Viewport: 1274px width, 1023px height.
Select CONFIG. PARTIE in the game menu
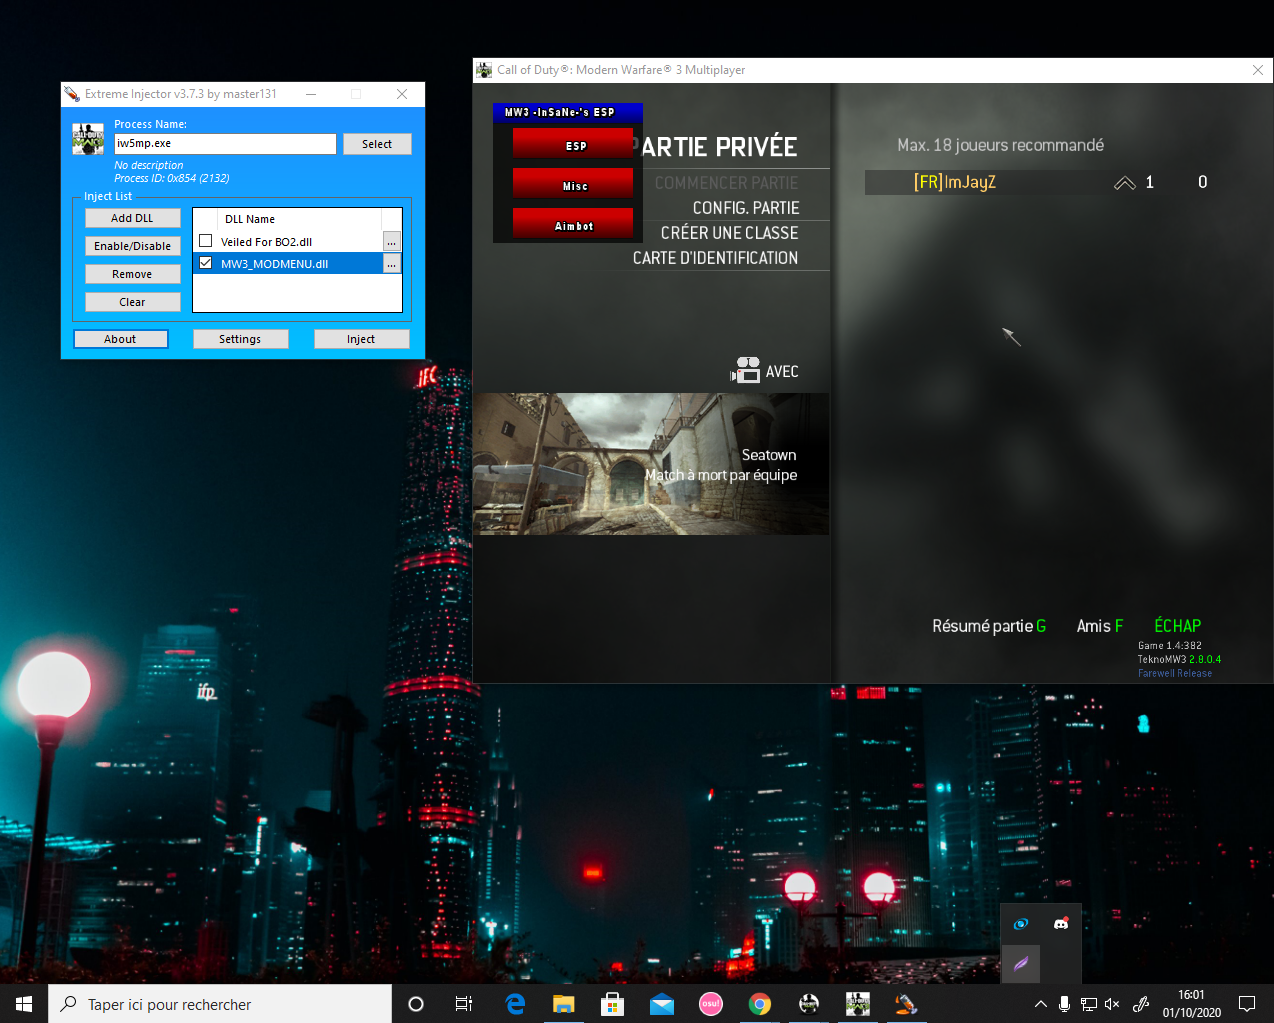[x=745, y=208]
